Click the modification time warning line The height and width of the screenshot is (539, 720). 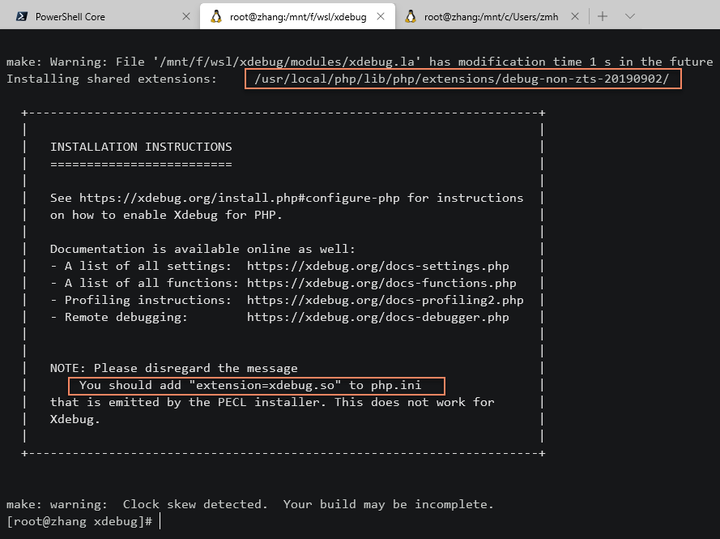[360, 62]
